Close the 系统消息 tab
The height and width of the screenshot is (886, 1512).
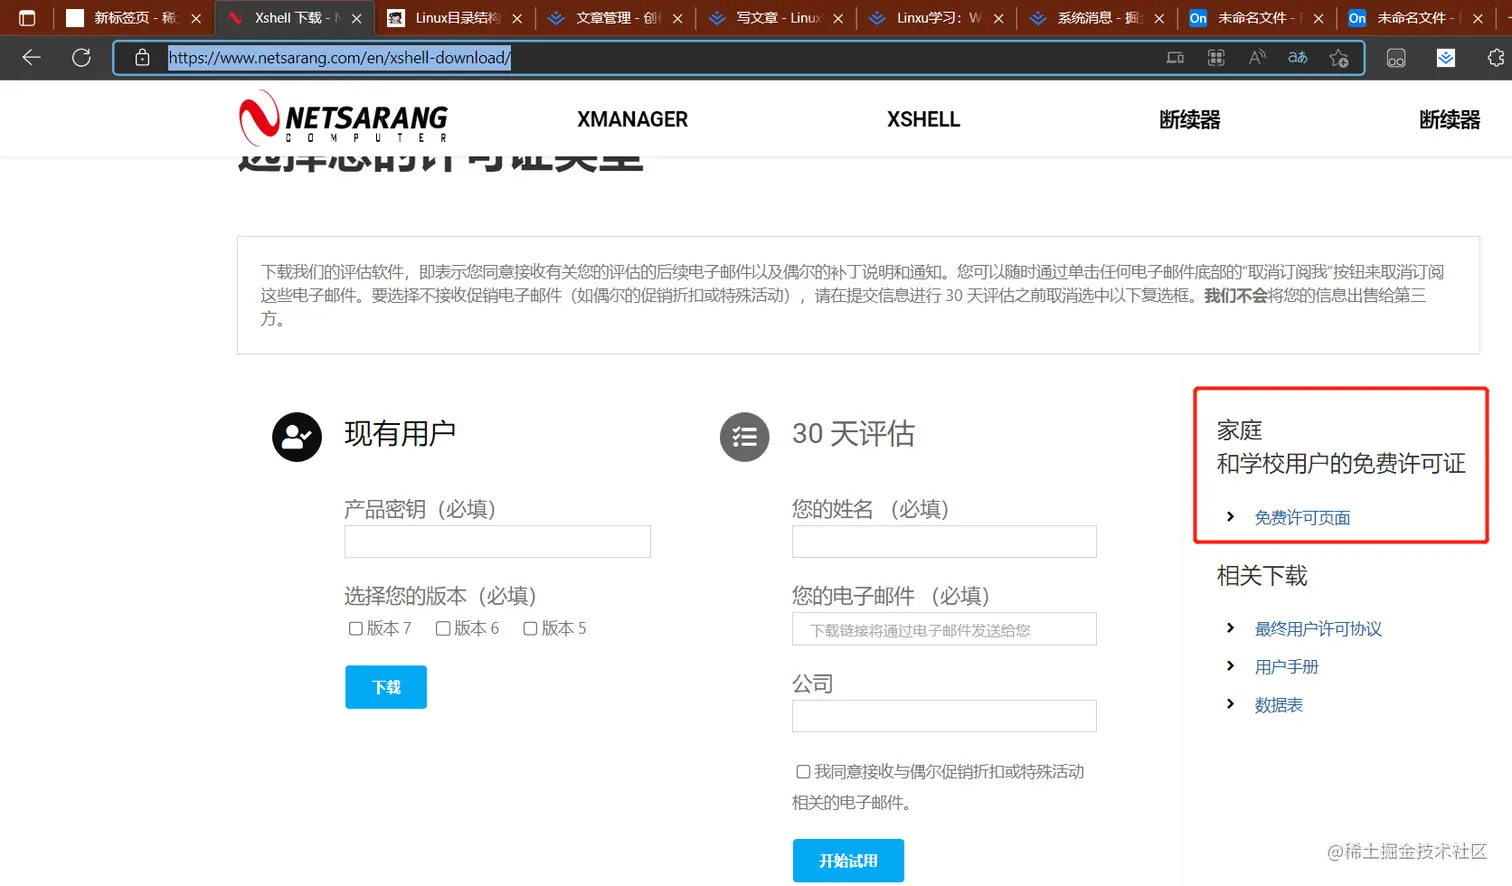(x=1159, y=18)
